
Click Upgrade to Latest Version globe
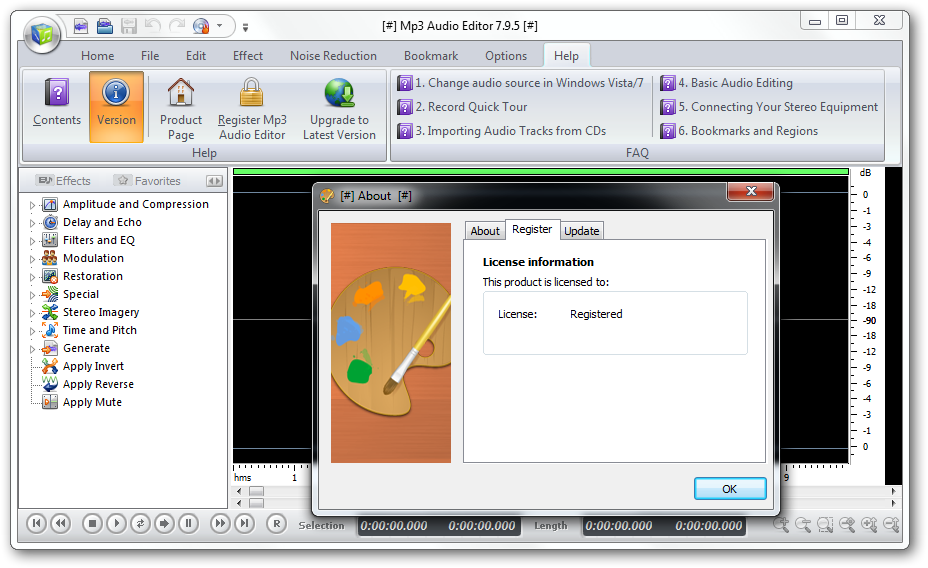click(339, 93)
